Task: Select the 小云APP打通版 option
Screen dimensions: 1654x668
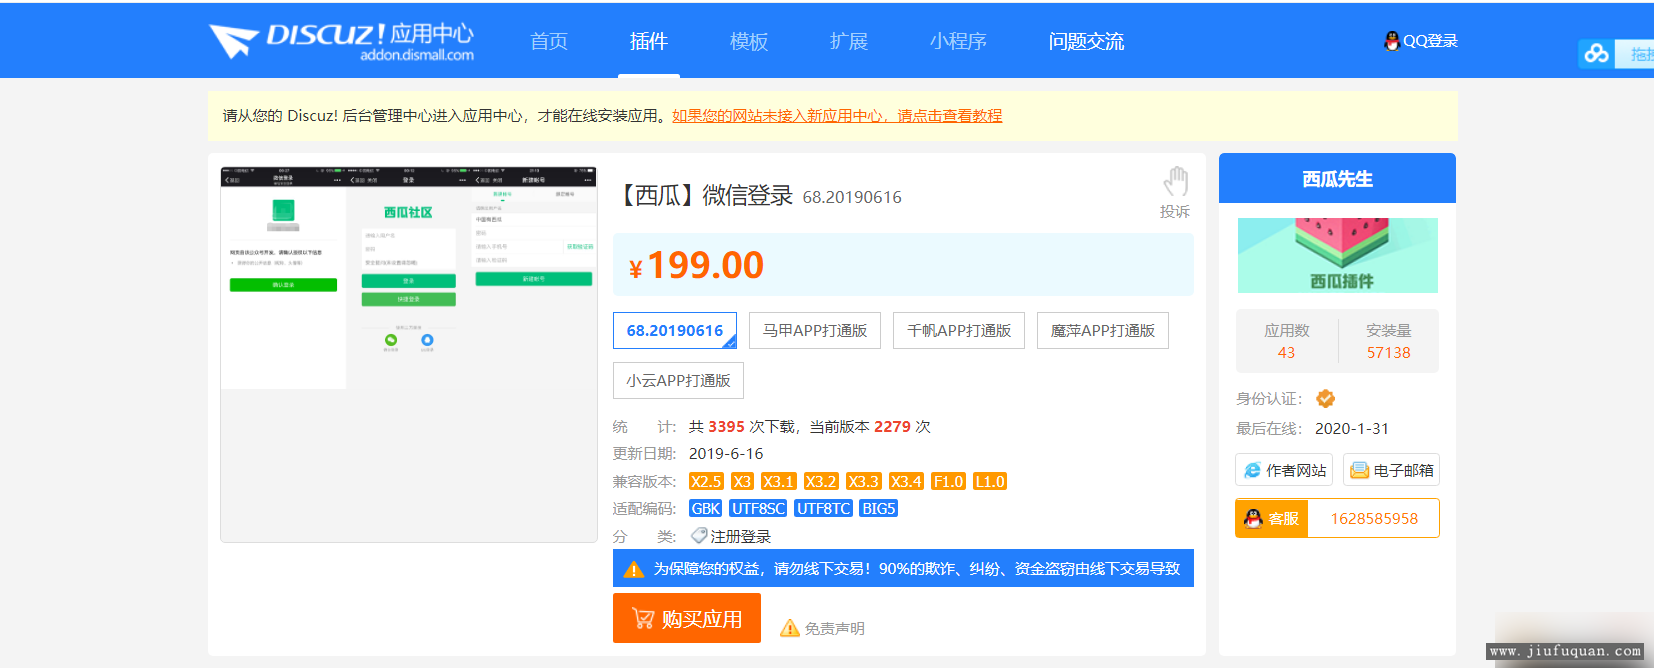Action: (678, 380)
